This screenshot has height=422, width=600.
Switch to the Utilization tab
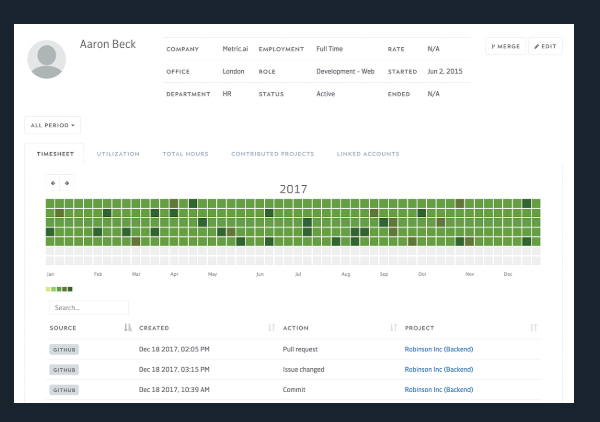click(118, 154)
